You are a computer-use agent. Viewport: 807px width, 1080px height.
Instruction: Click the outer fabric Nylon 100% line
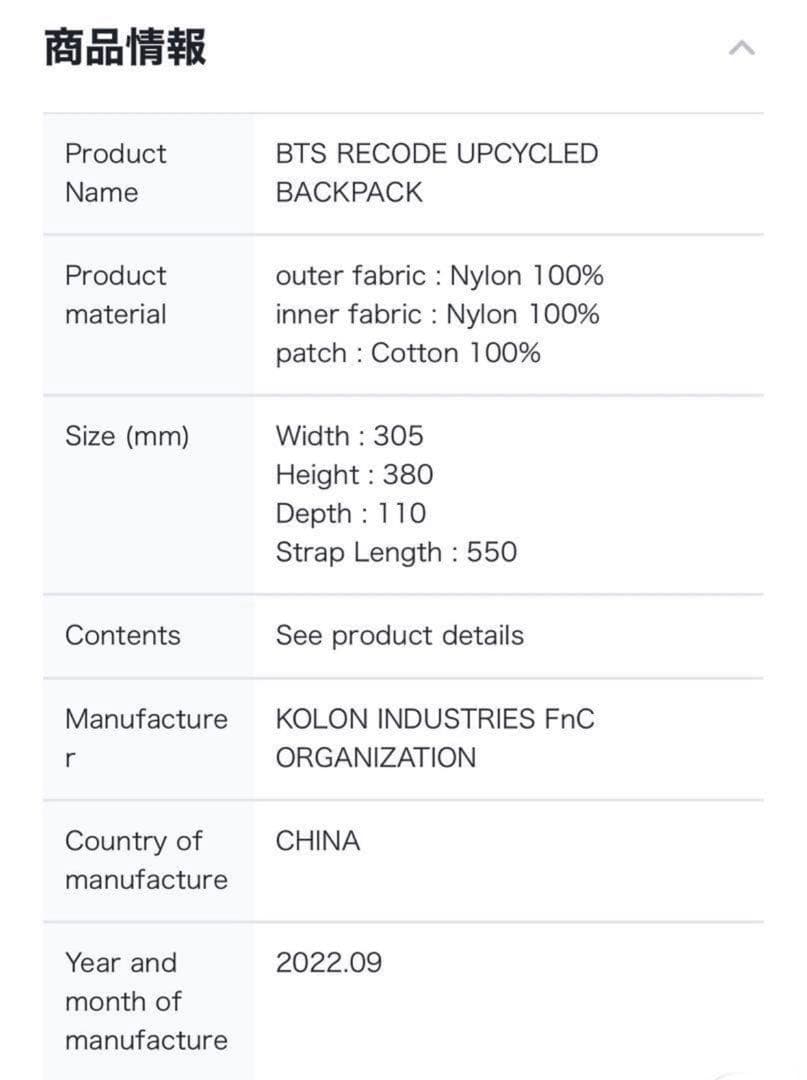click(x=439, y=275)
